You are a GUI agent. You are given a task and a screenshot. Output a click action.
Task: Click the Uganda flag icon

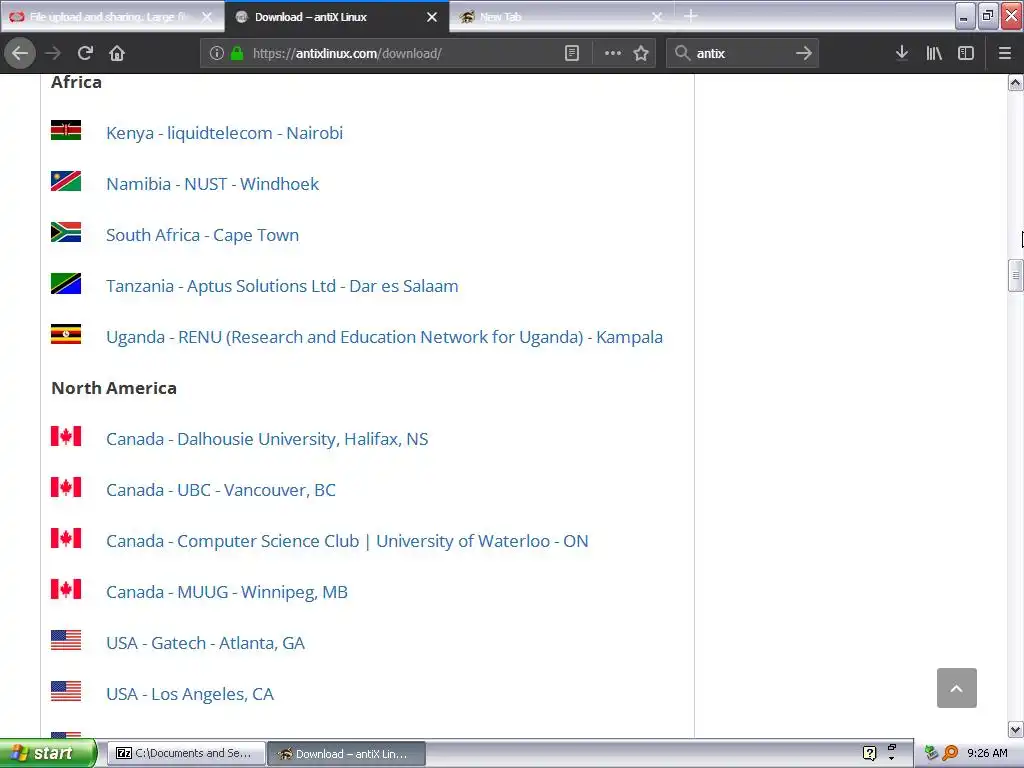tap(66, 334)
